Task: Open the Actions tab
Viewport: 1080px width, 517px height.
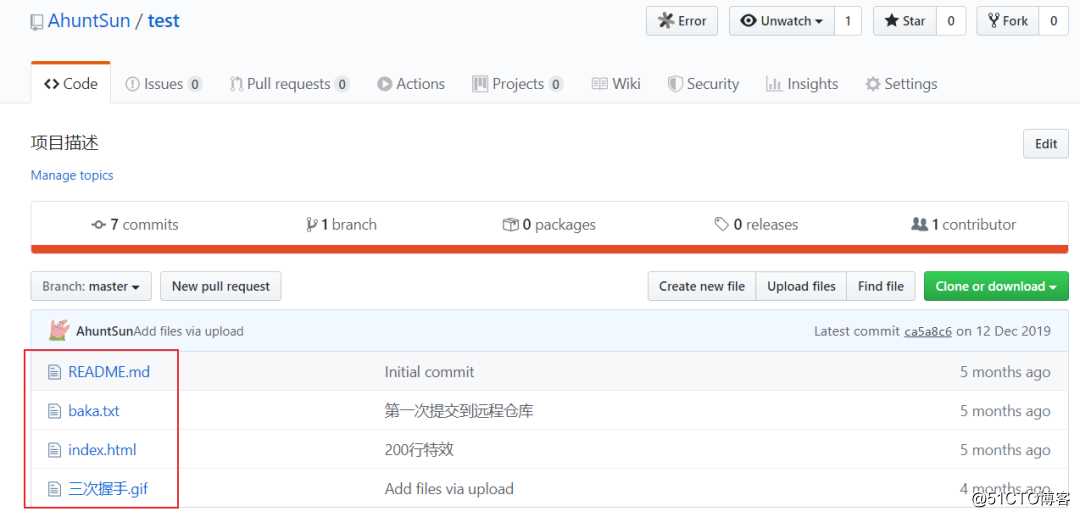Action: pos(411,84)
